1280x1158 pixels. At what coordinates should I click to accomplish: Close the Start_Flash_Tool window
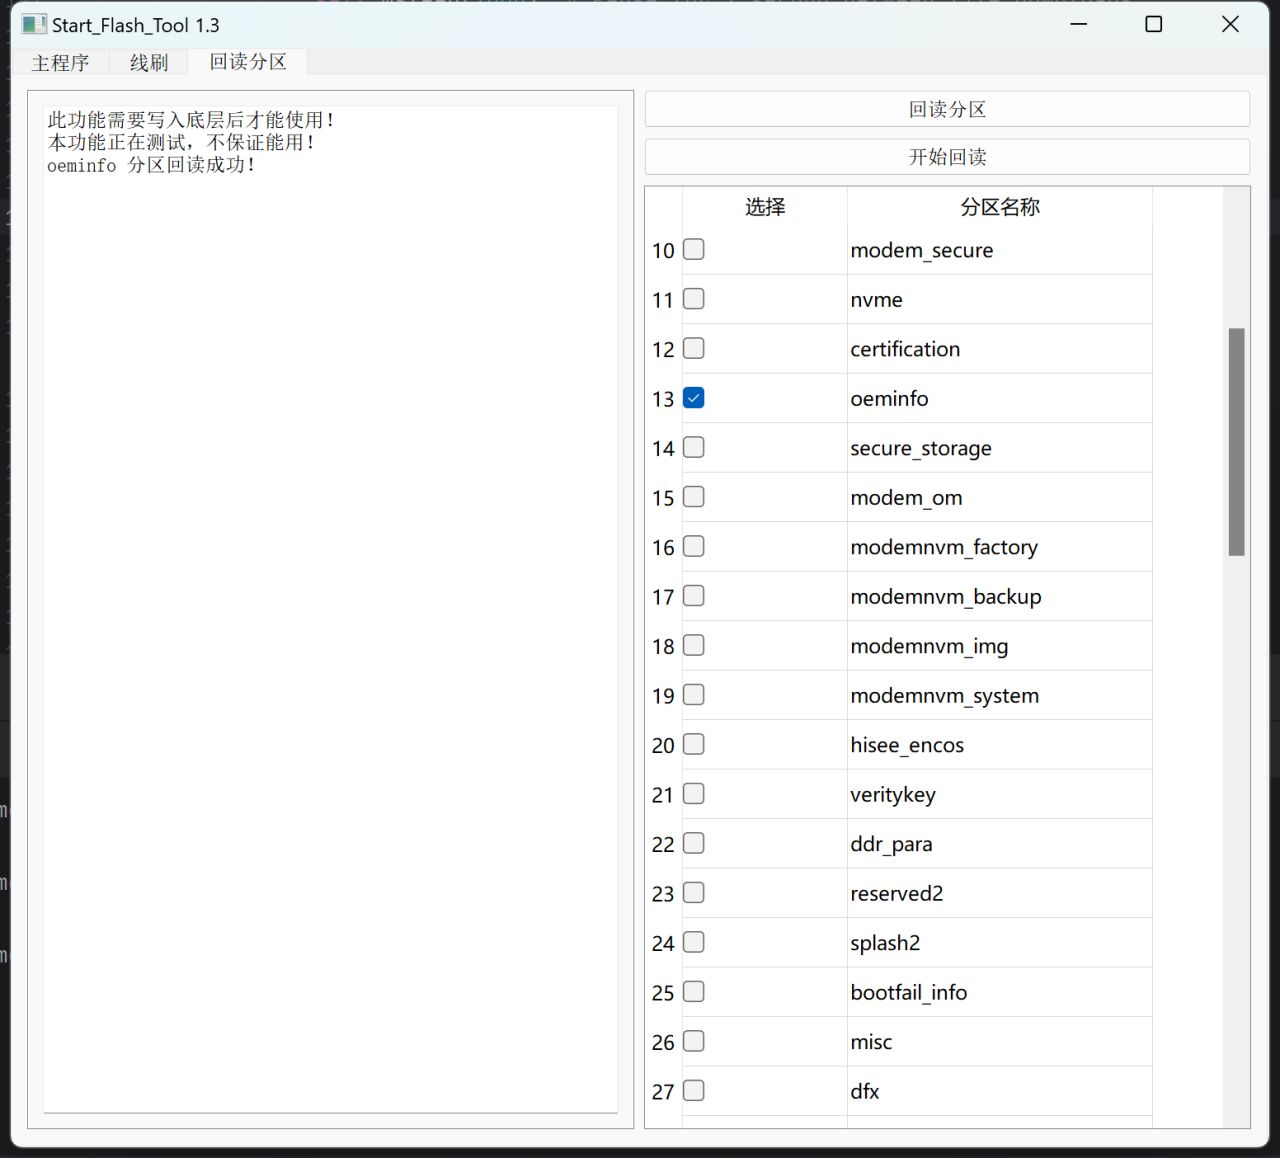(1230, 25)
